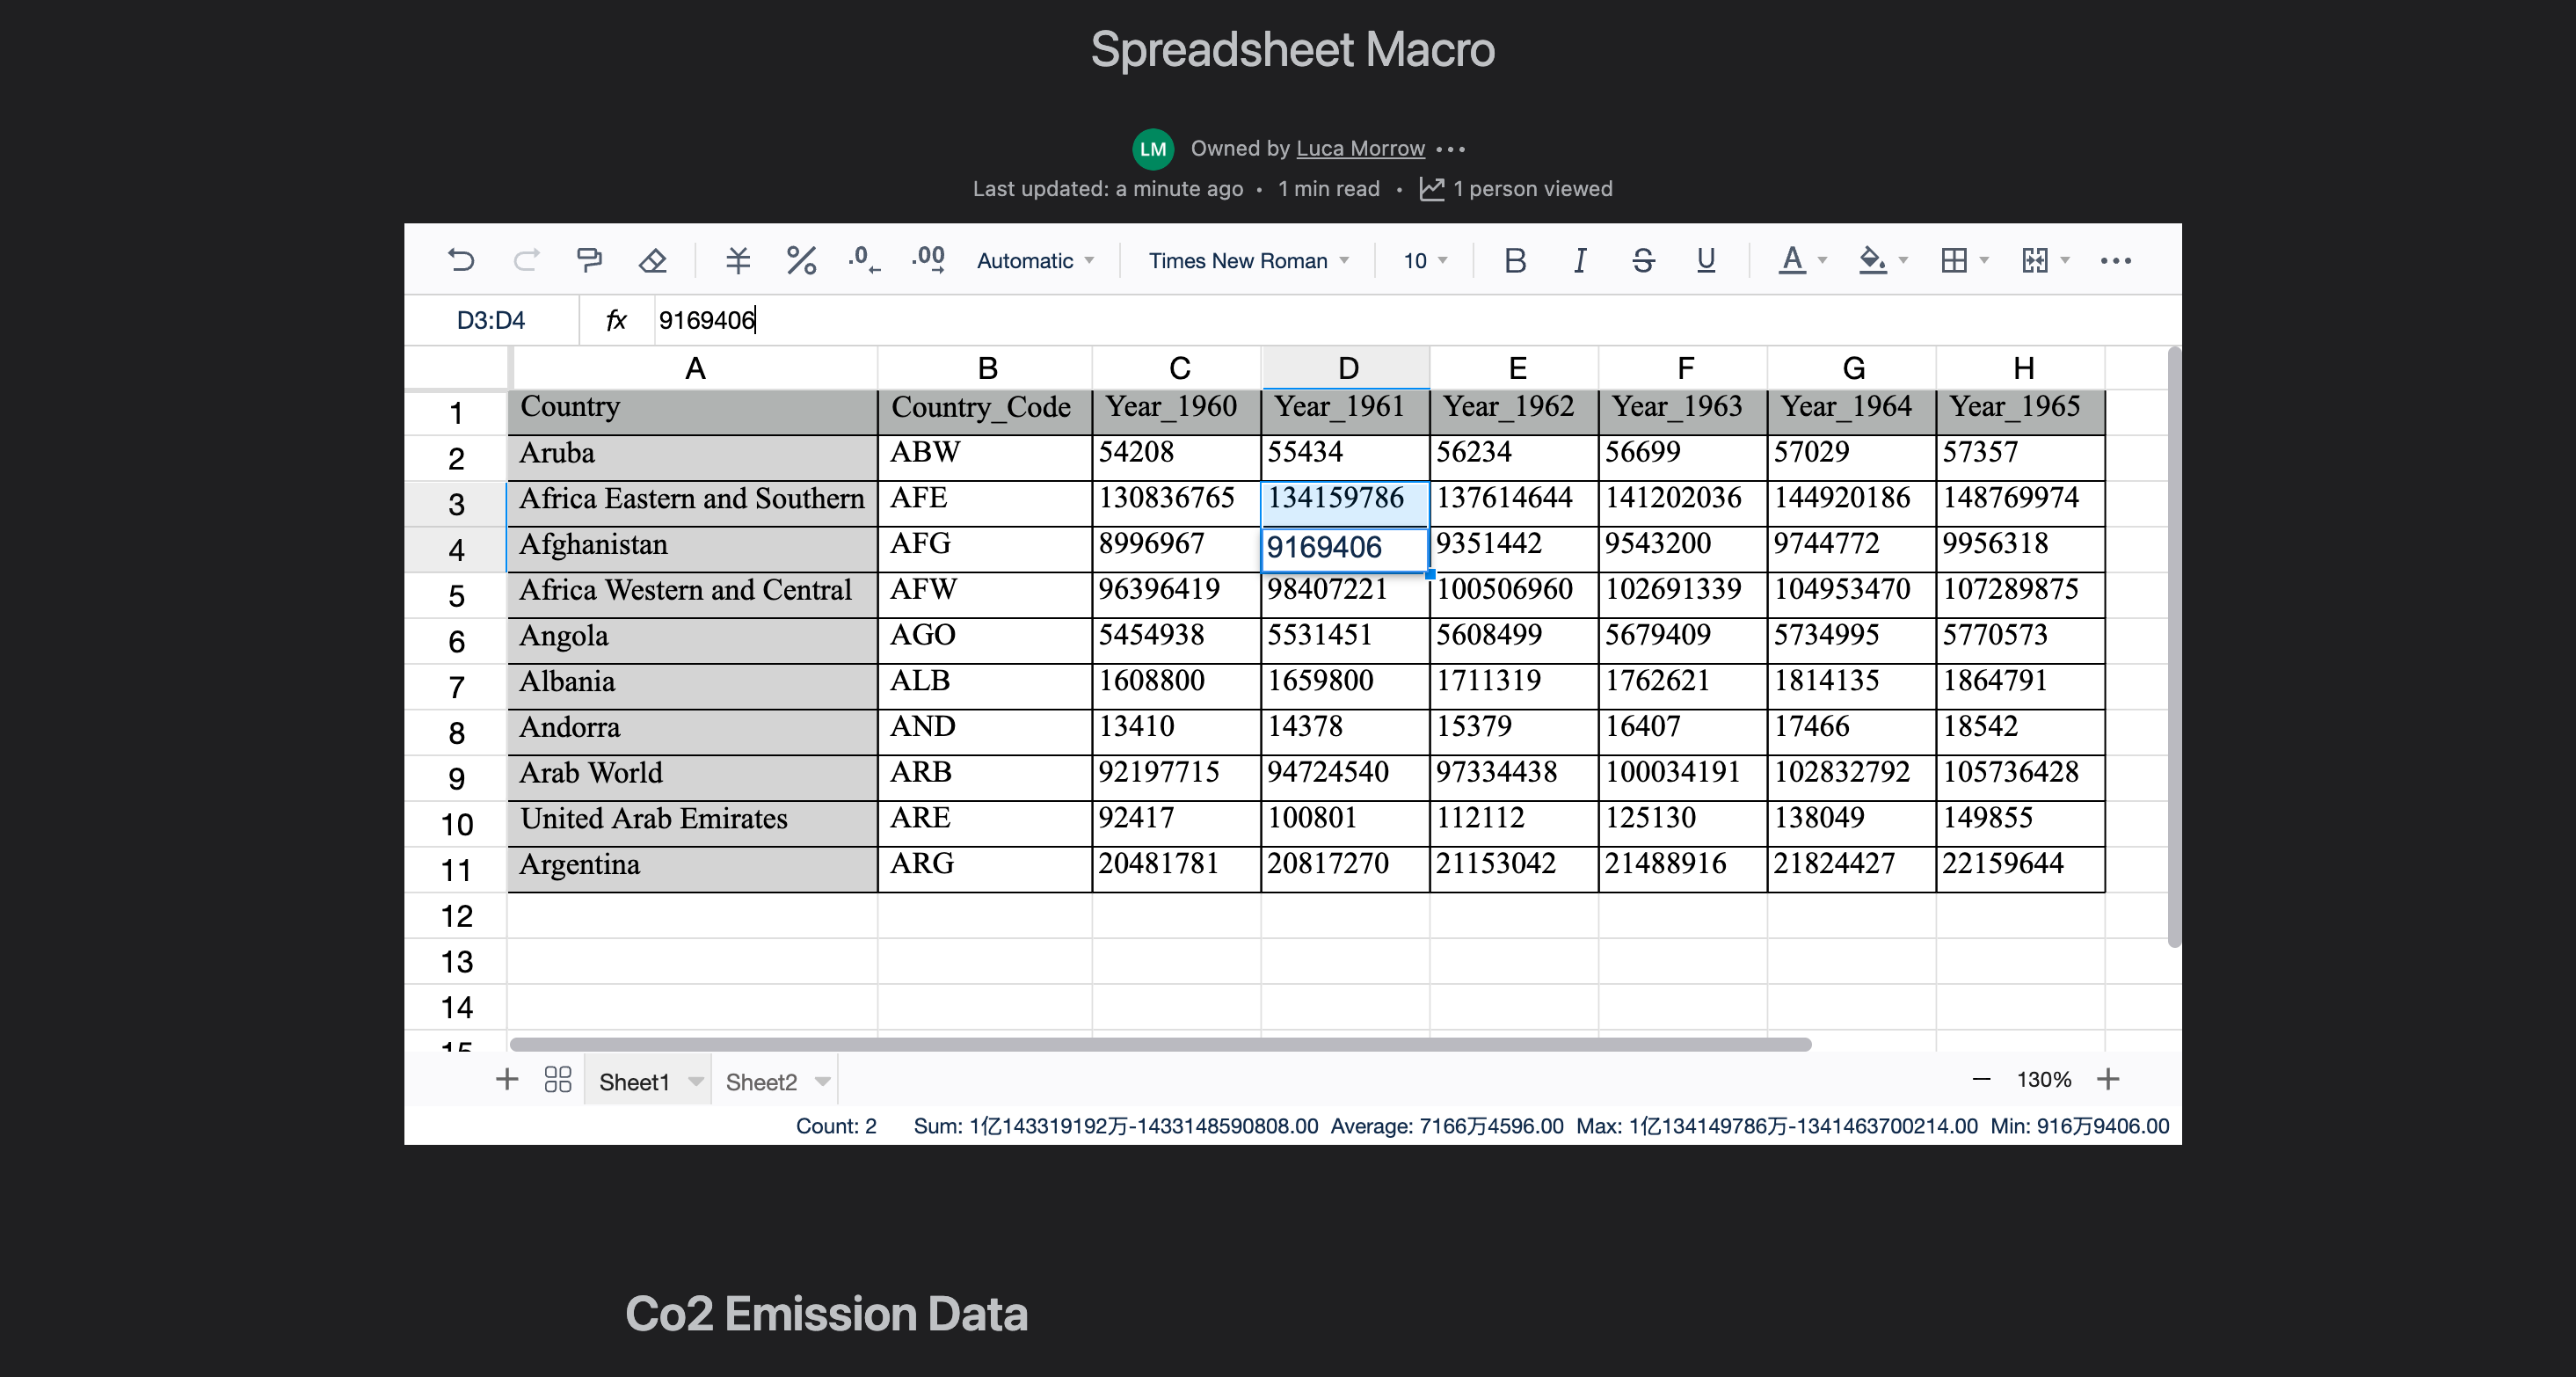The width and height of the screenshot is (2576, 1377).
Task: Open the overflow menu with three dots
Action: click(2117, 260)
